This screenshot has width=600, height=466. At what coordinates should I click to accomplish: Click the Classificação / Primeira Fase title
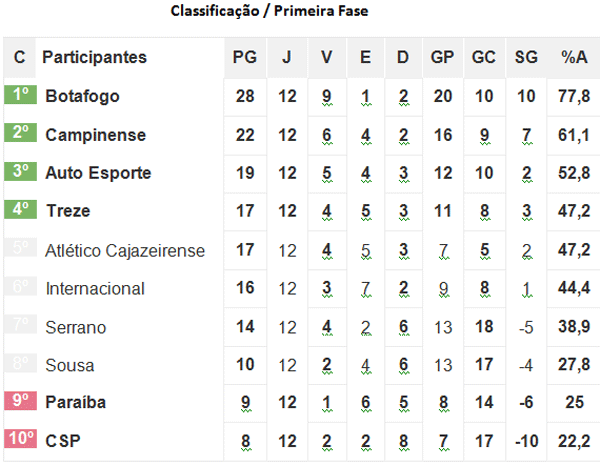coord(270,12)
